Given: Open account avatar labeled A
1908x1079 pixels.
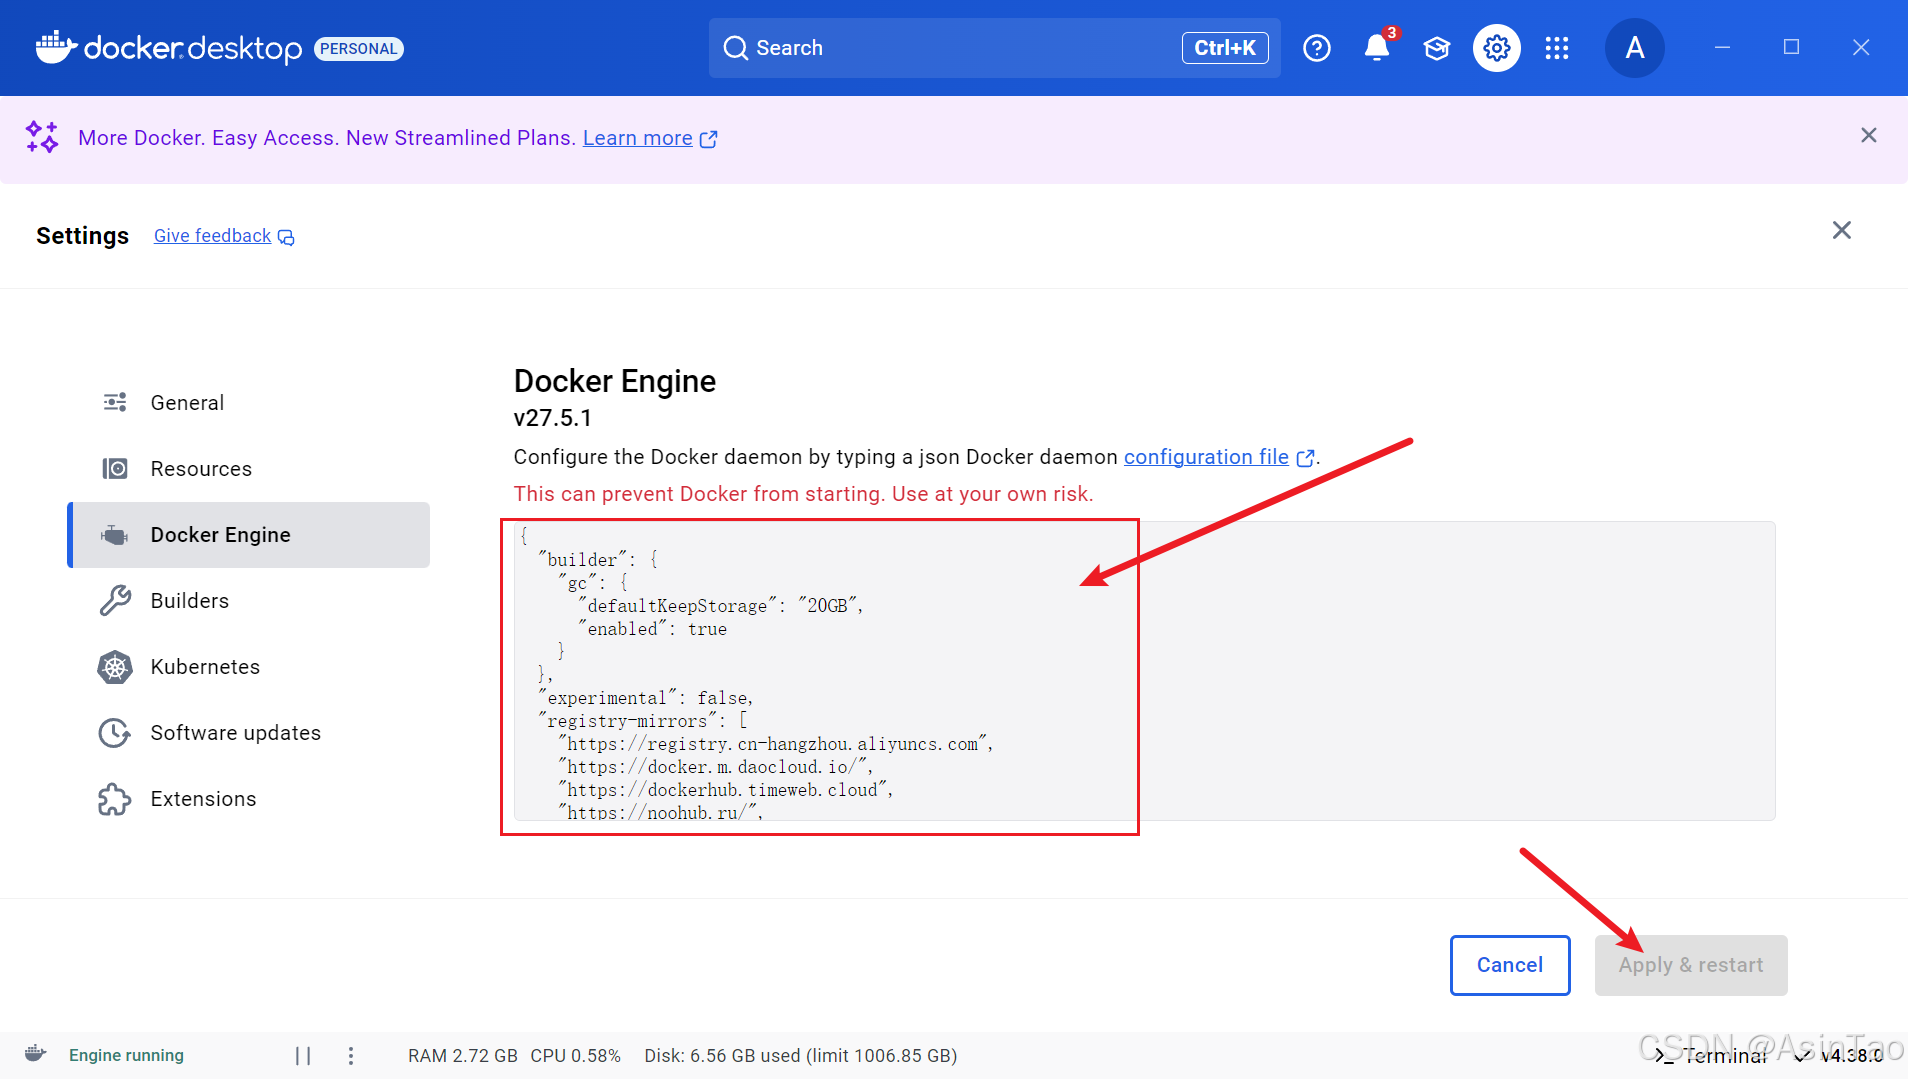Looking at the screenshot, I should pos(1635,48).
